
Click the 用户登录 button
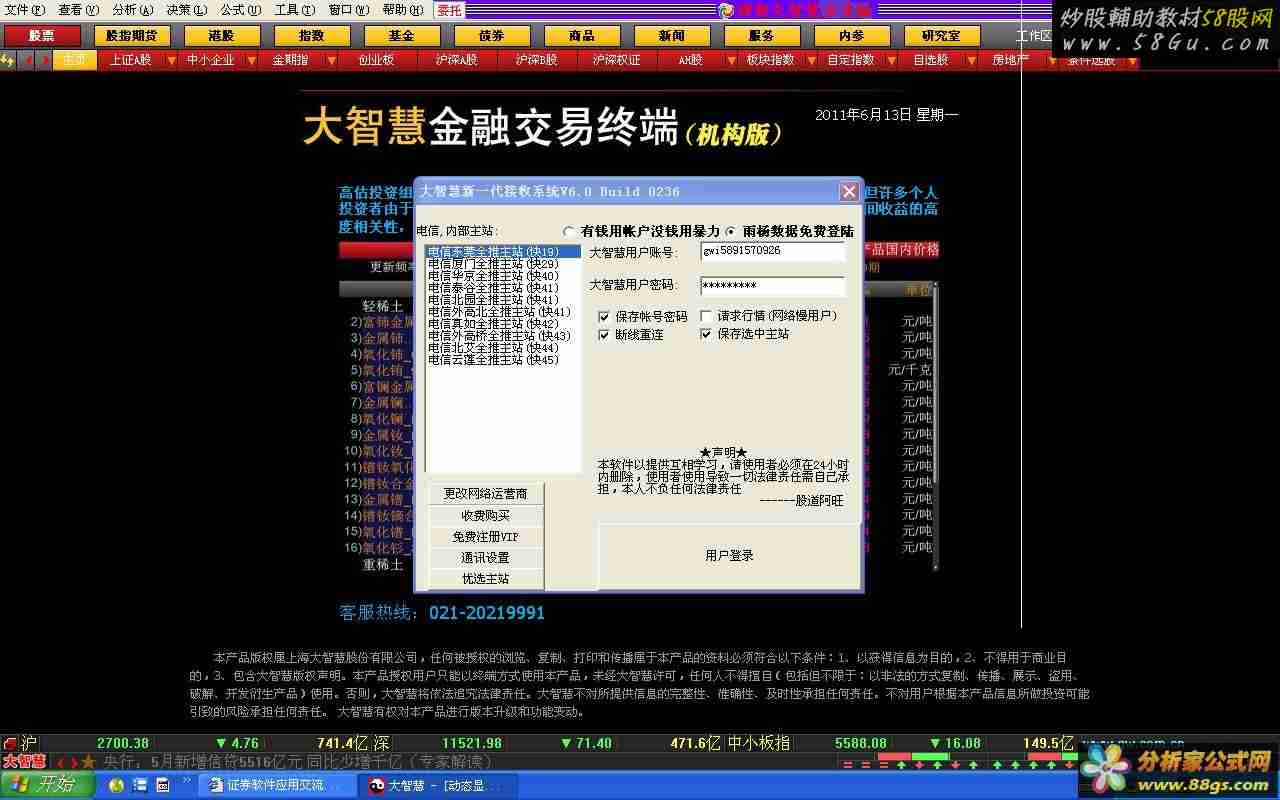pyautogui.click(x=729, y=555)
